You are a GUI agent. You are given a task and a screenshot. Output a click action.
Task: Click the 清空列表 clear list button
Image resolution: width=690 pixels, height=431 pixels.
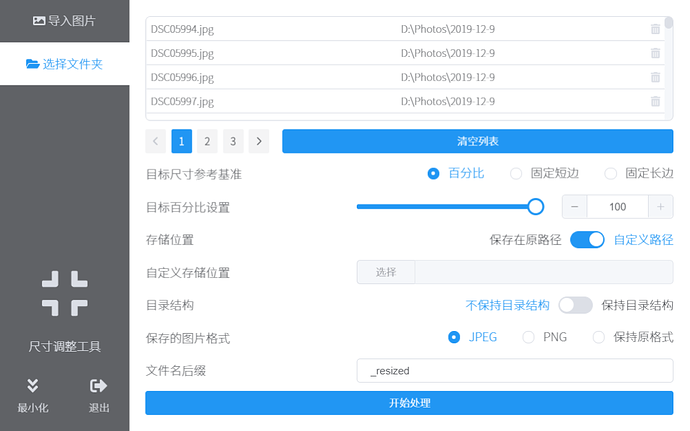(x=477, y=141)
